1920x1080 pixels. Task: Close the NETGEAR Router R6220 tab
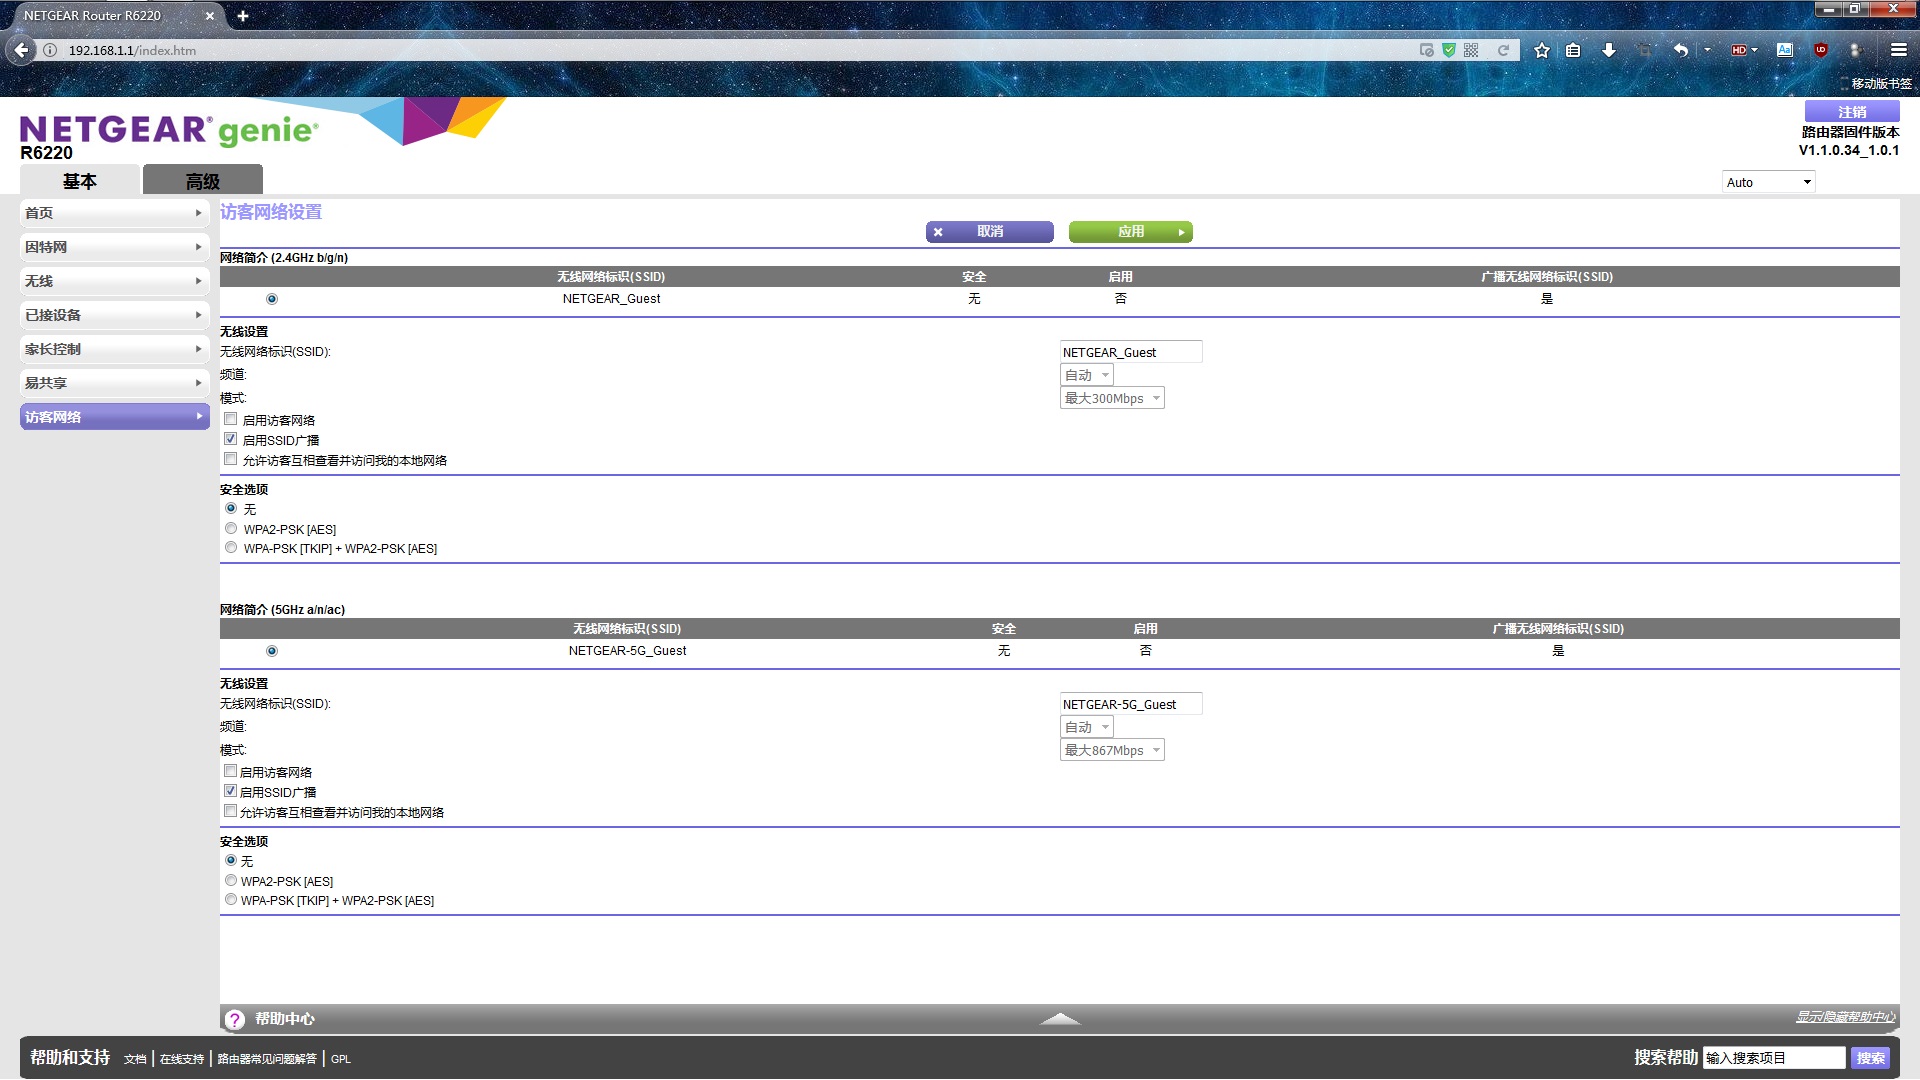tap(209, 16)
